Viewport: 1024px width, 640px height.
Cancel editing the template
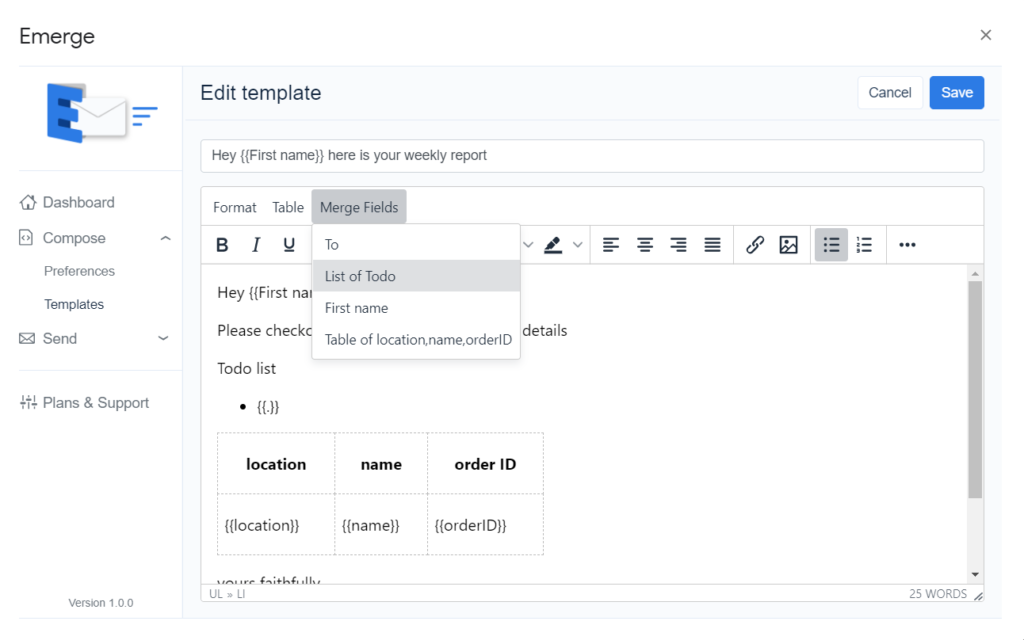coord(889,93)
